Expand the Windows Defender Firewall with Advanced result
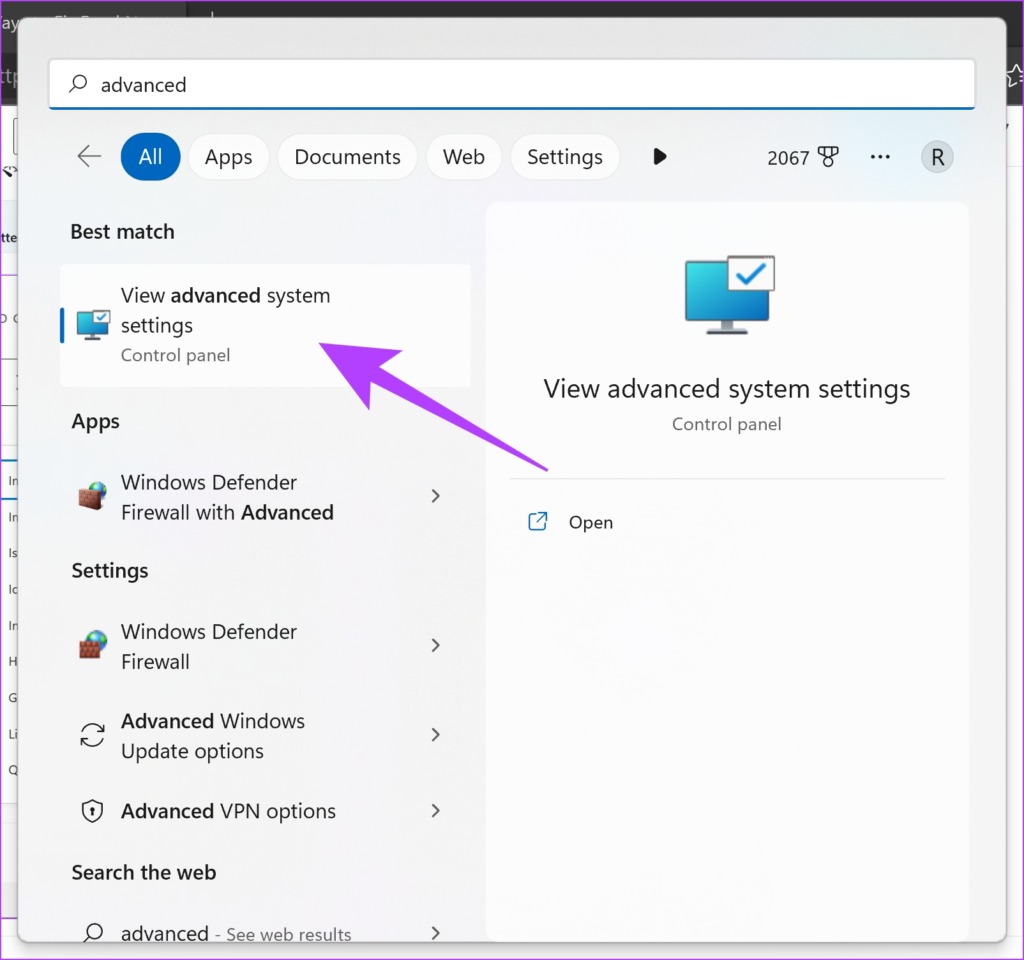The width and height of the screenshot is (1024, 960). point(435,496)
